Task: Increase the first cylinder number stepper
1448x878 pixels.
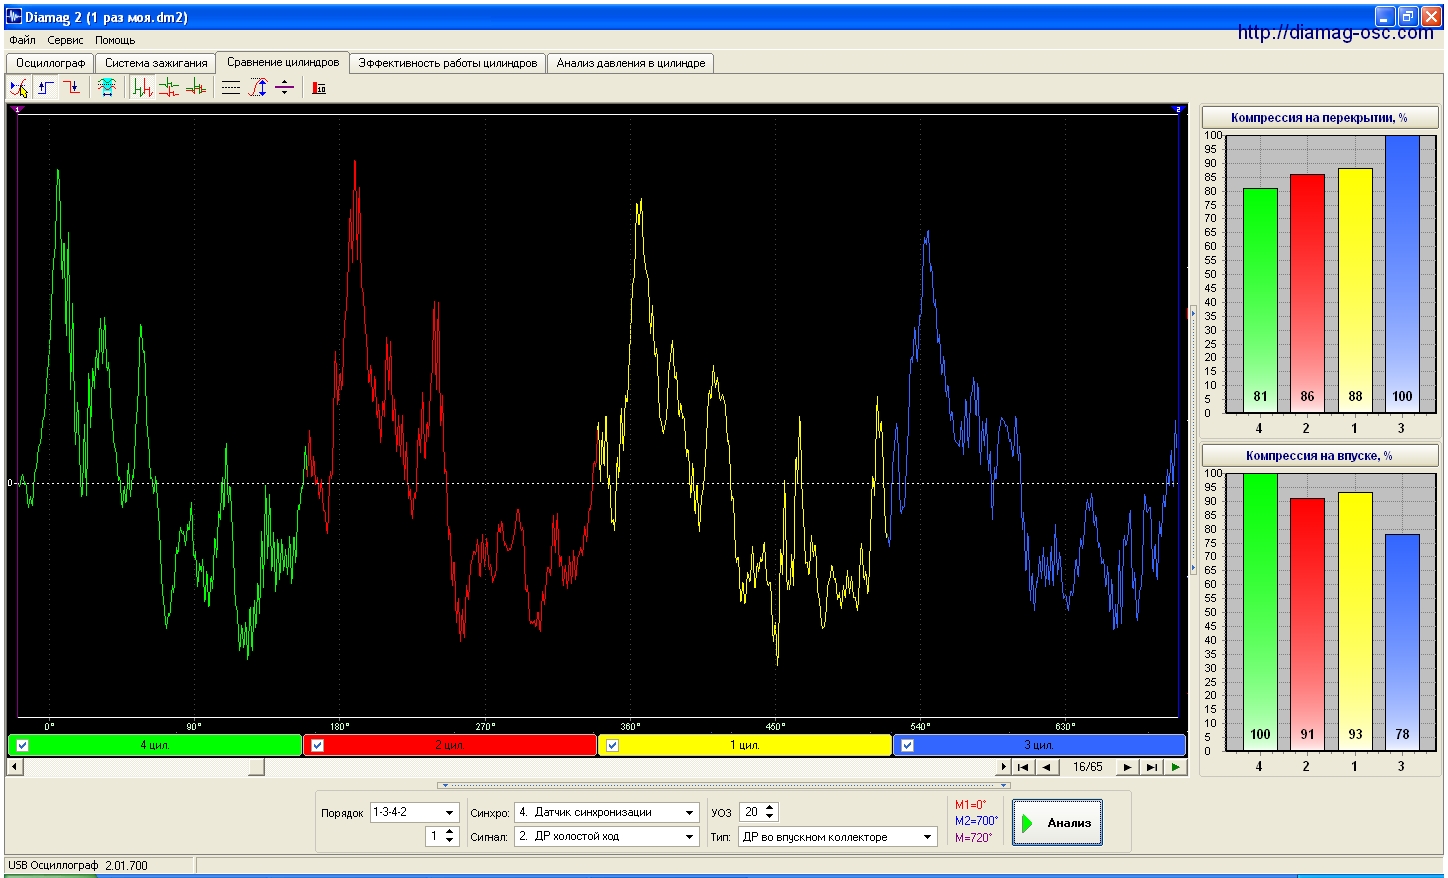Action: 450,832
